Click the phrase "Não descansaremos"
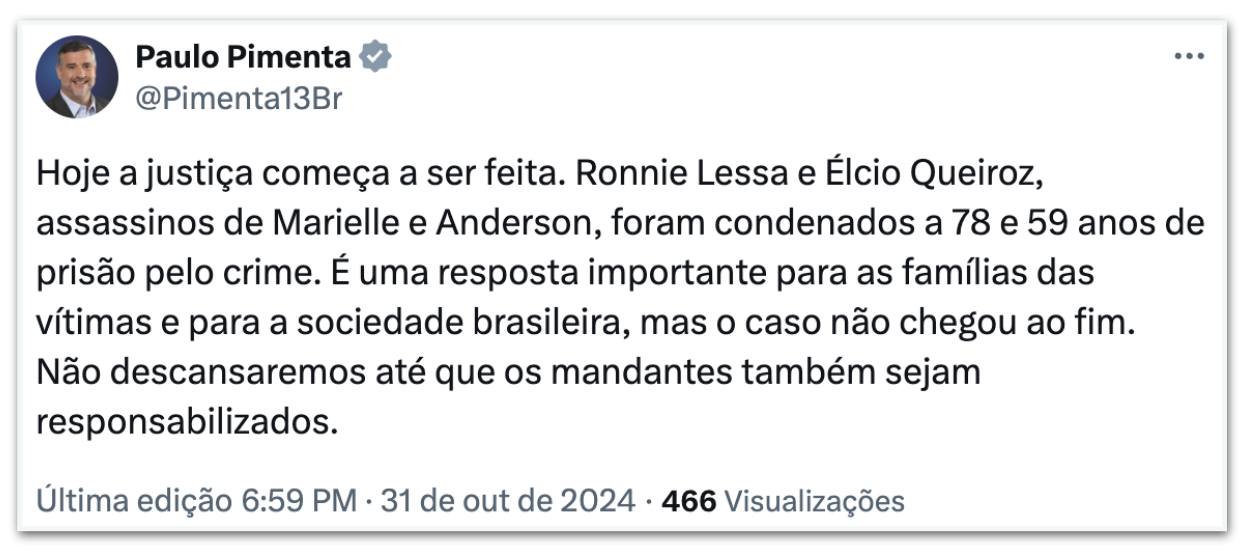 (197, 373)
